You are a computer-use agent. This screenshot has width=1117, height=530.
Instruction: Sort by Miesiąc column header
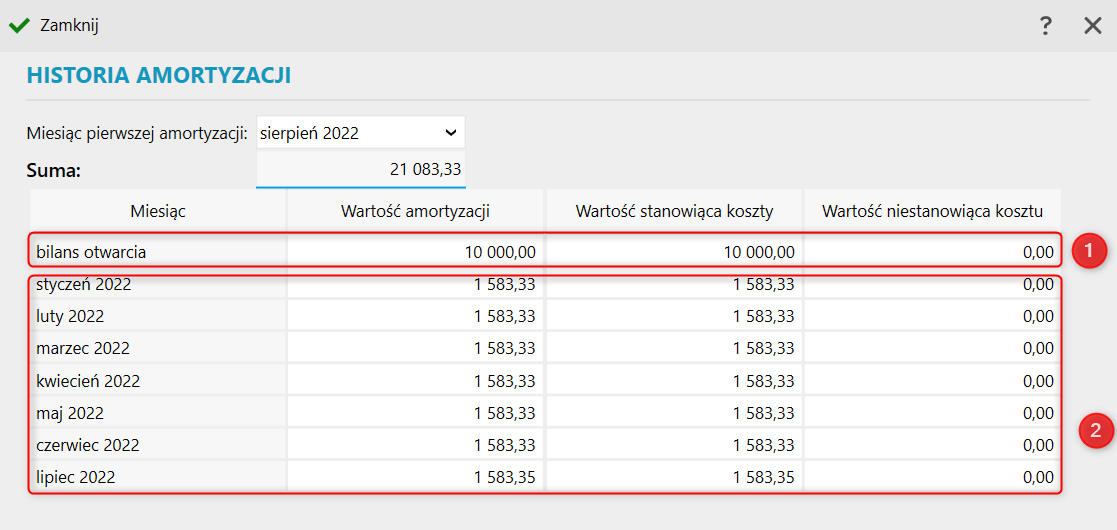tap(158, 210)
